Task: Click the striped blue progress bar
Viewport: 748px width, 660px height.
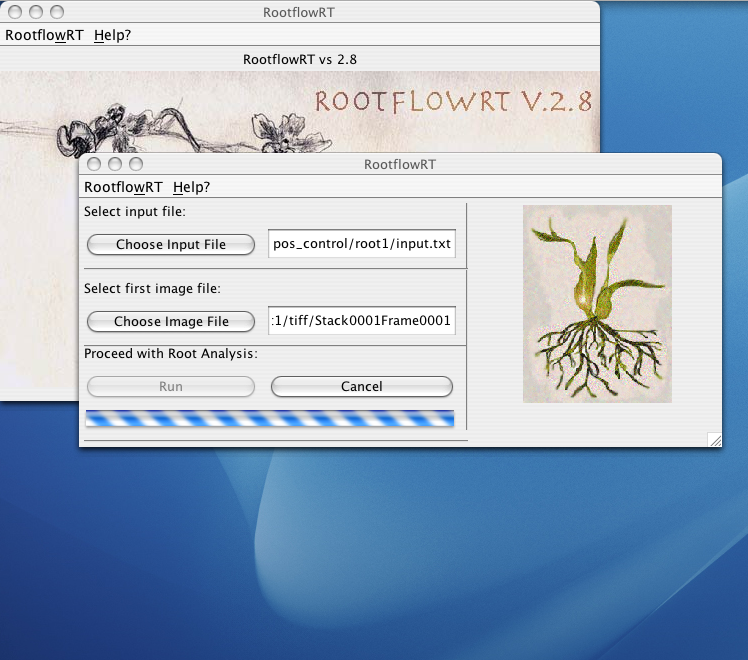Action: pyautogui.click(x=270, y=419)
